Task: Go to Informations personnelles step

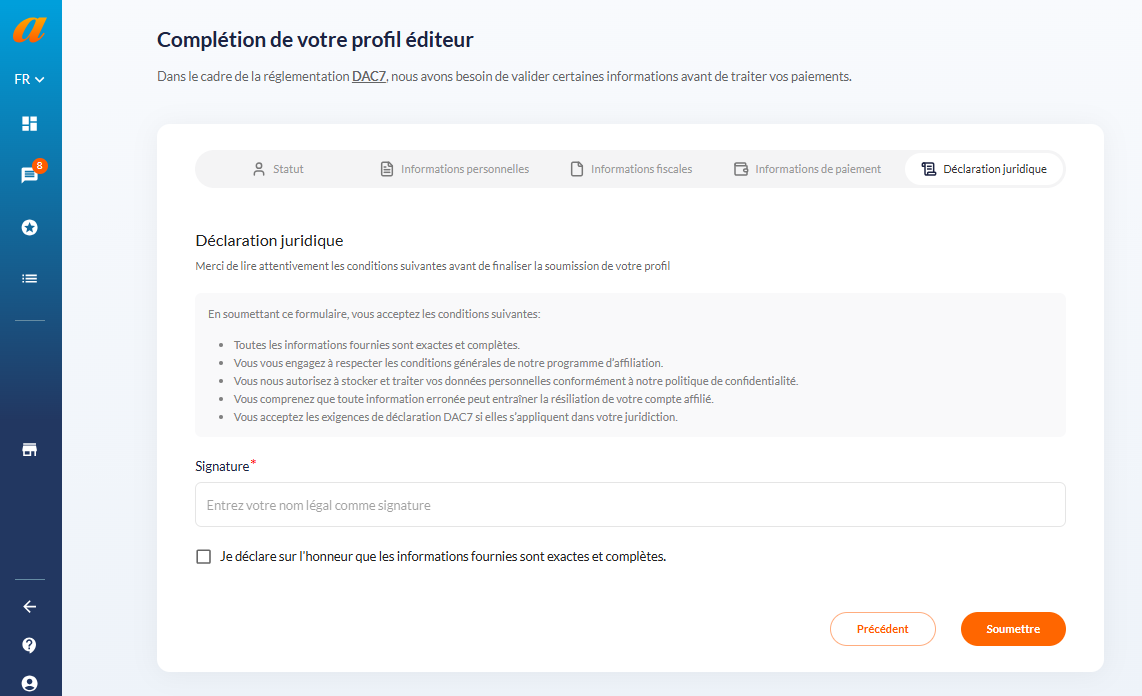Action: point(455,169)
